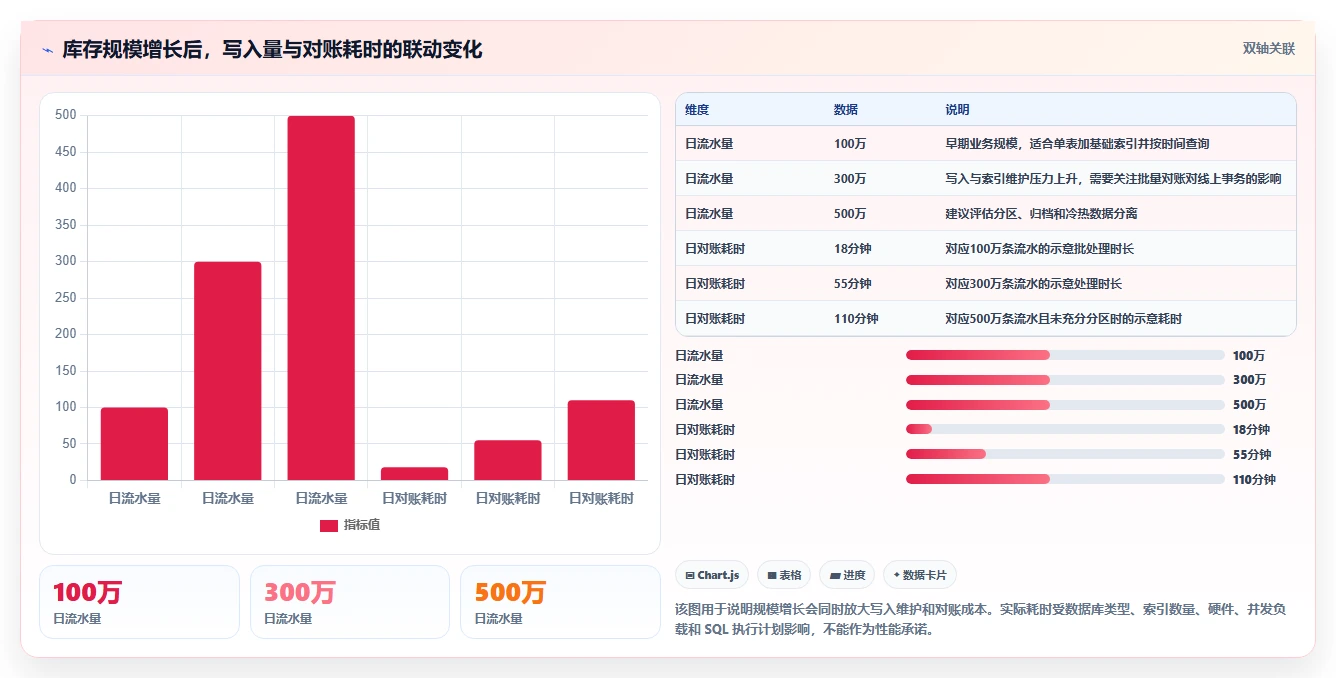Click the cell 早期业务规模，适合单表加基础索引并按时间查询
This screenshot has width=1336, height=678.
1078,144
